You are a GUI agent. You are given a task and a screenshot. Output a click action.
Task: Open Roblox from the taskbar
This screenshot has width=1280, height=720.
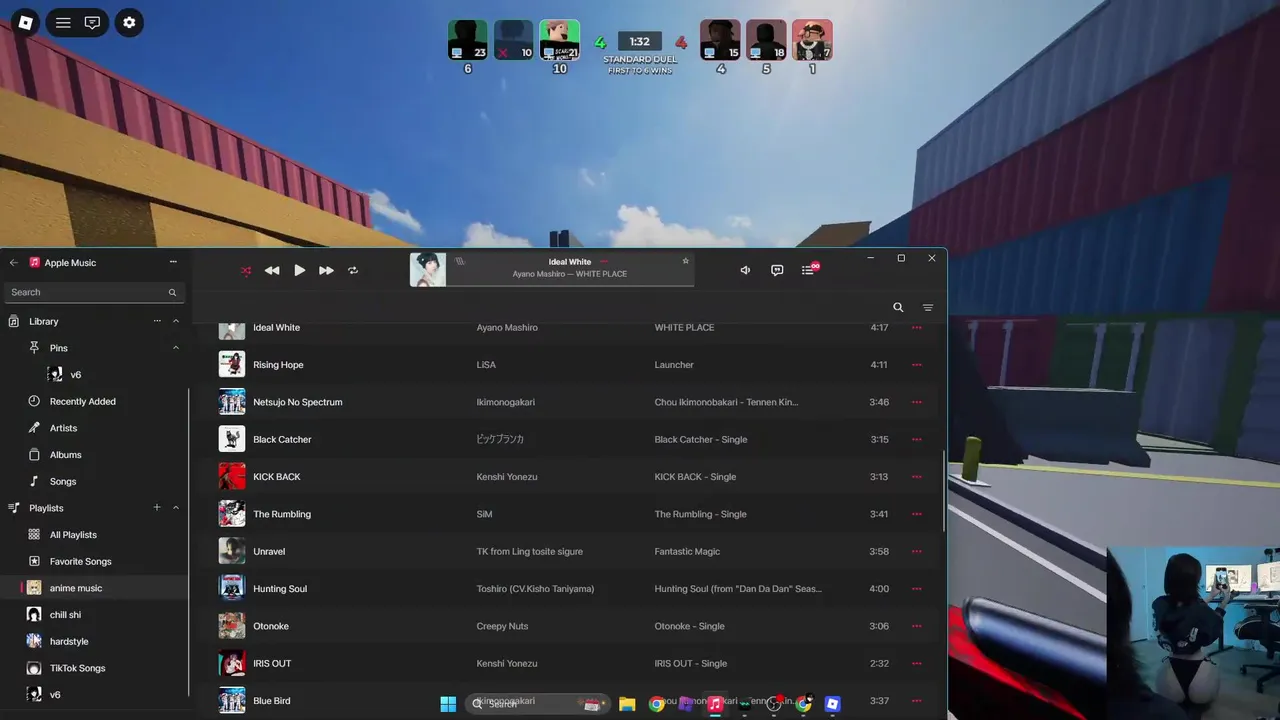[x=832, y=704]
